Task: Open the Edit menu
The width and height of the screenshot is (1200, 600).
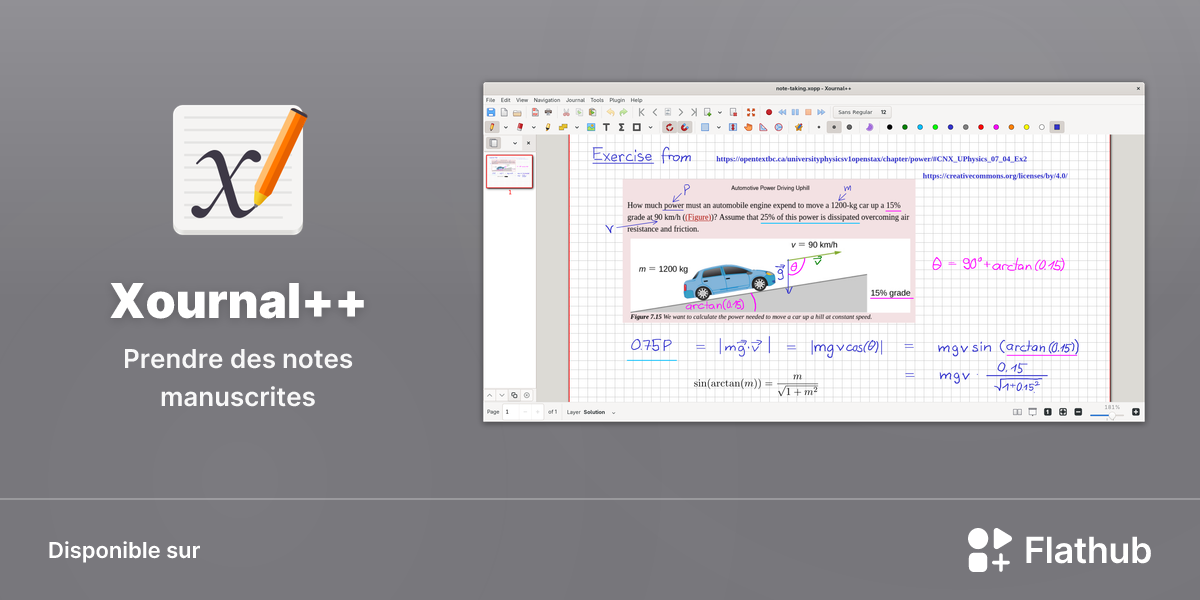Action: click(505, 100)
